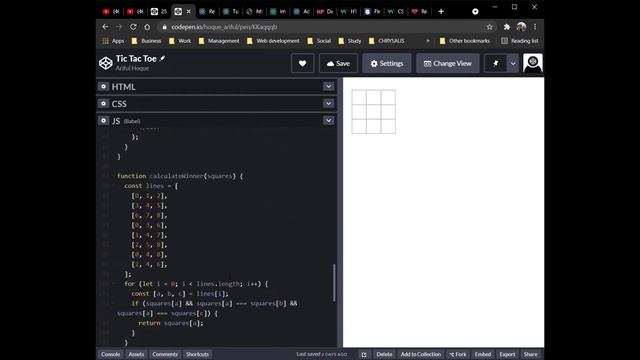This screenshot has width=640, height=360.
Task: Open Other bookmarks folder
Action: (464, 41)
